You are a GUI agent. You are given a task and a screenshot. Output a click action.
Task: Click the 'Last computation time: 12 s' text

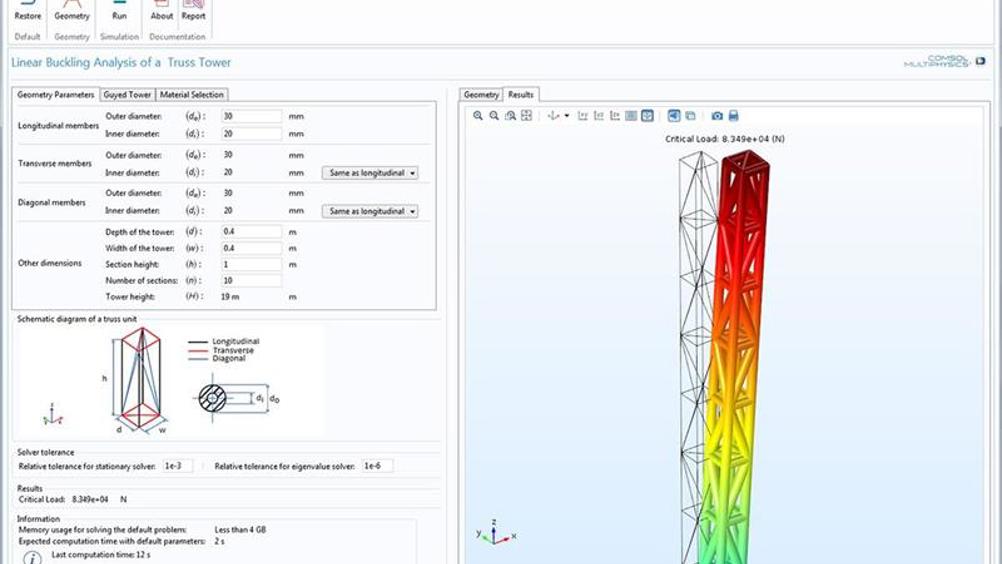[x=101, y=554]
